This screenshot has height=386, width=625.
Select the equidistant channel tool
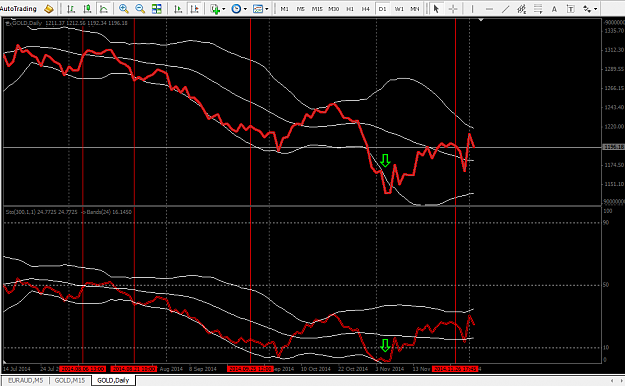(521, 8)
